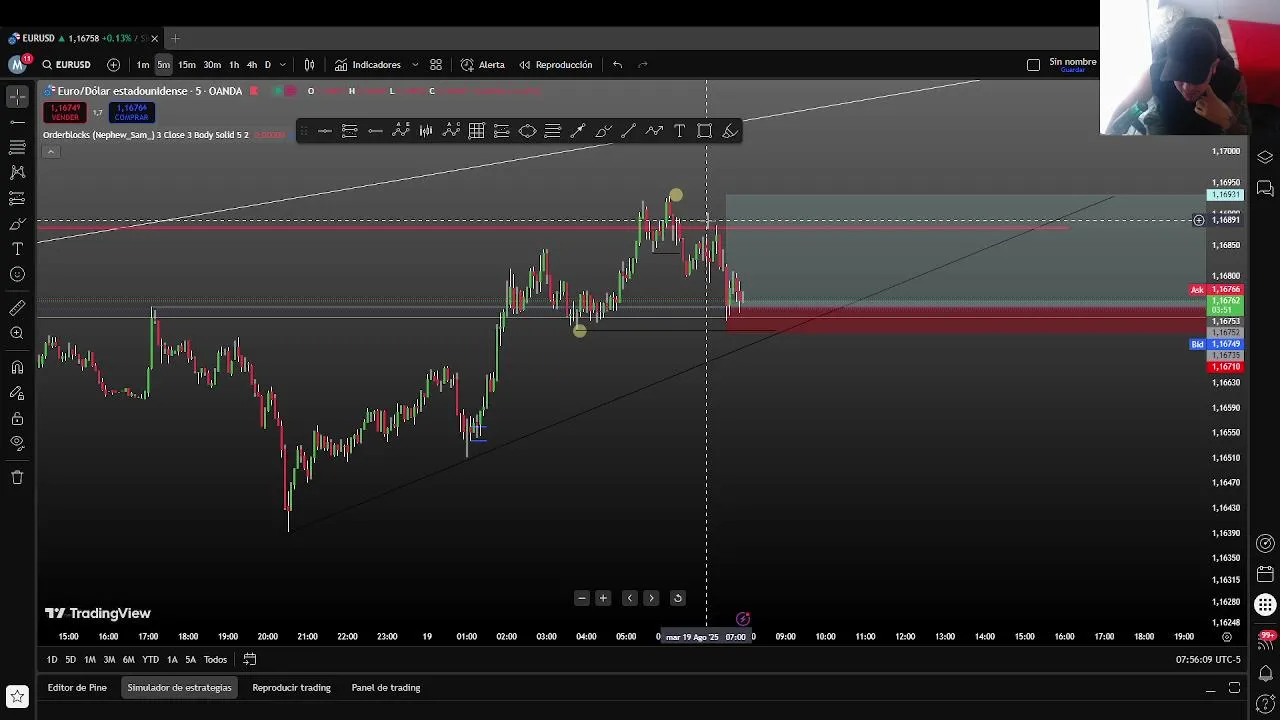This screenshot has height=720, width=1280.
Task: Select the arrow tool in favorites toolbar
Action: (578, 131)
